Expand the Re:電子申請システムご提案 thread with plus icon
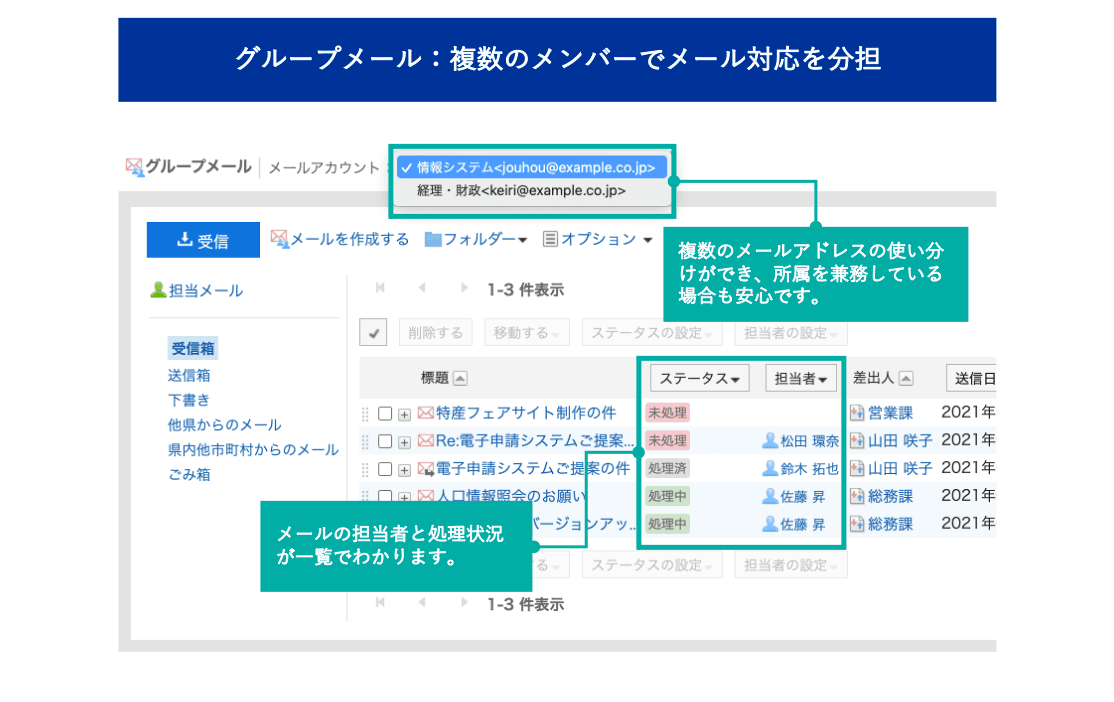This screenshot has height=702, width=1114. (x=403, y=440)
